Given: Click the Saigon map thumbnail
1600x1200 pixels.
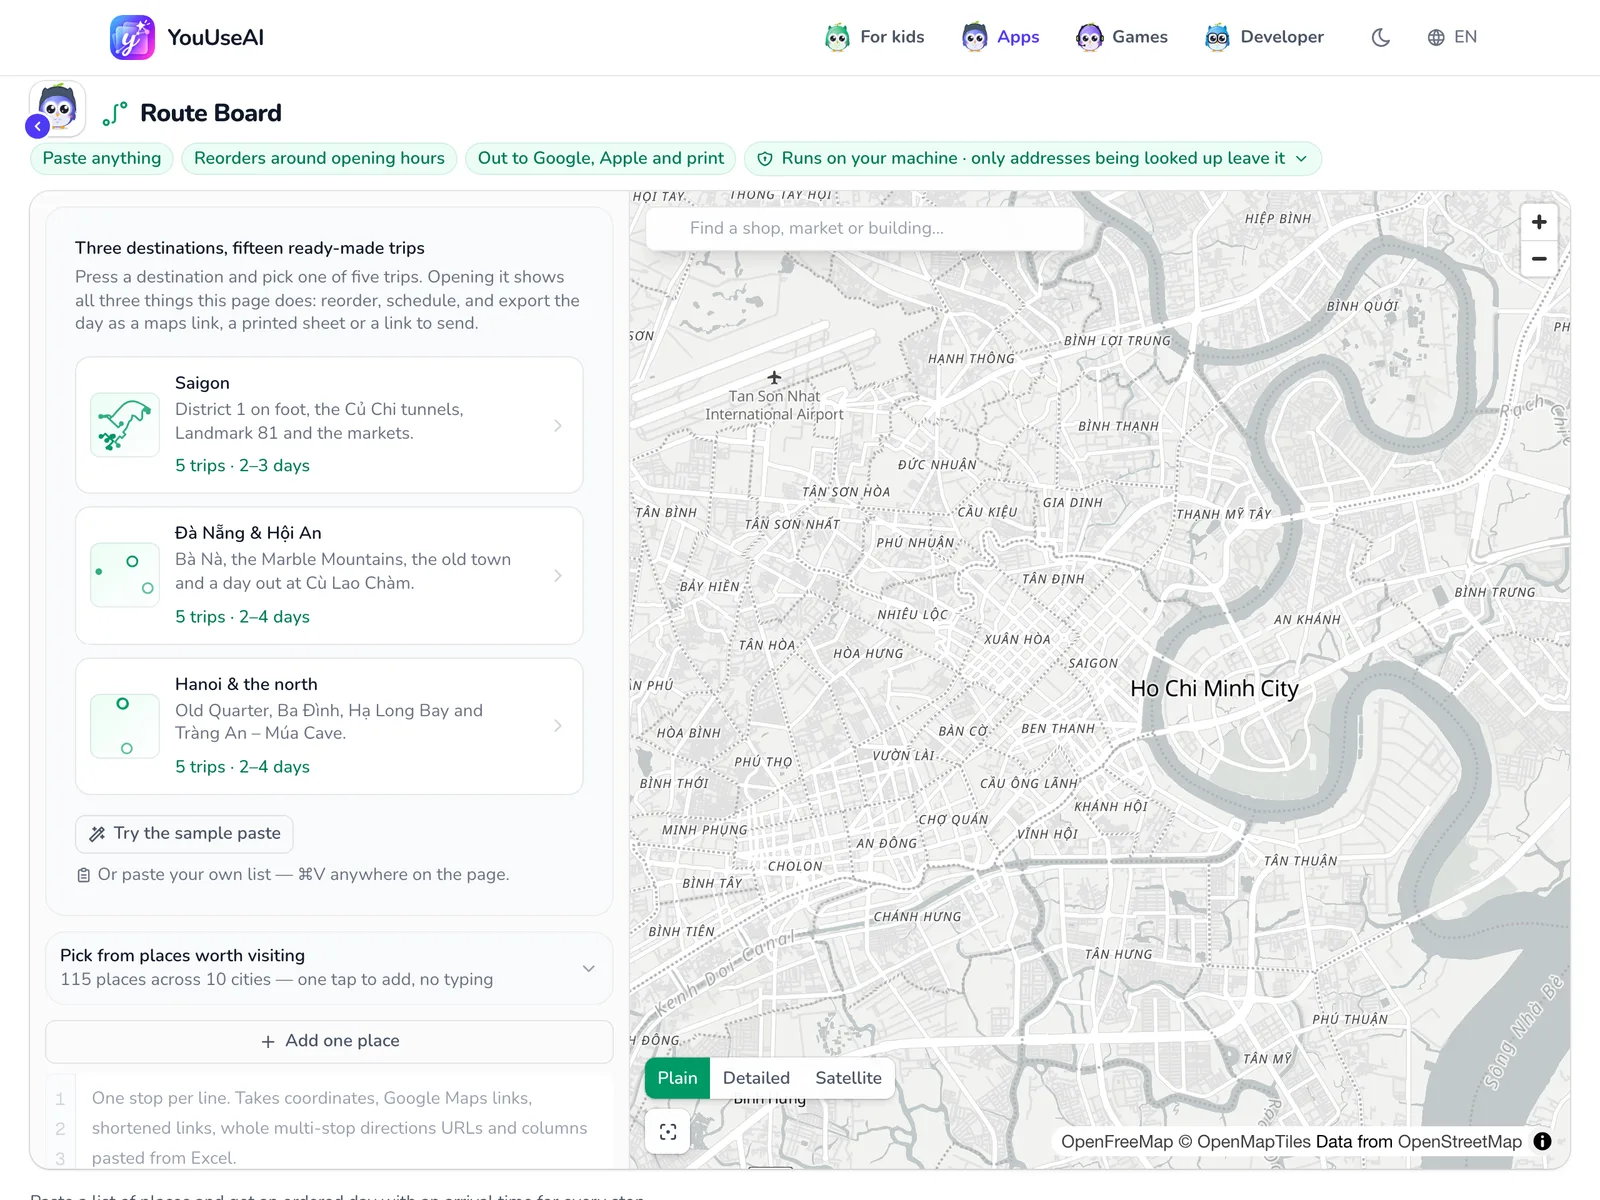Looking at the screenshot, I should (125, 425).
